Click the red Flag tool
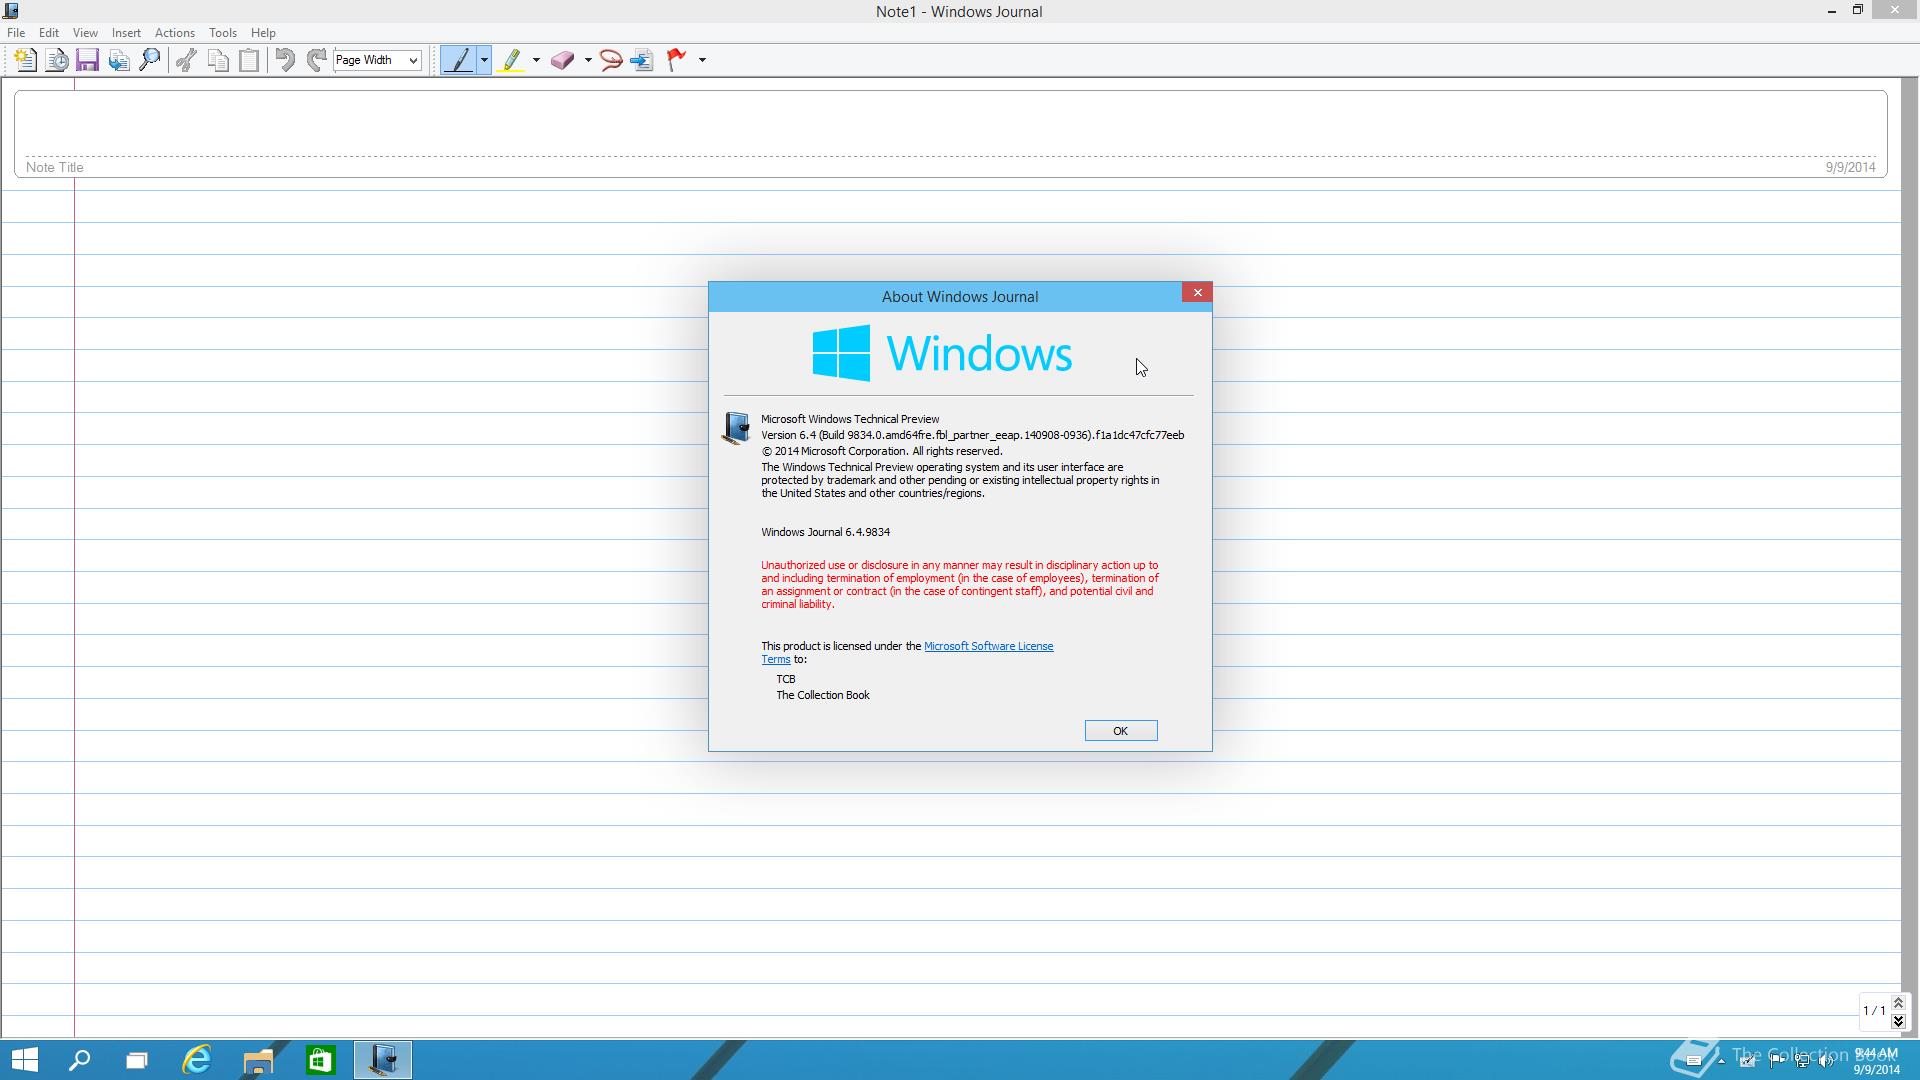Screen dimensions: 1920x1080 click(677, 60)
